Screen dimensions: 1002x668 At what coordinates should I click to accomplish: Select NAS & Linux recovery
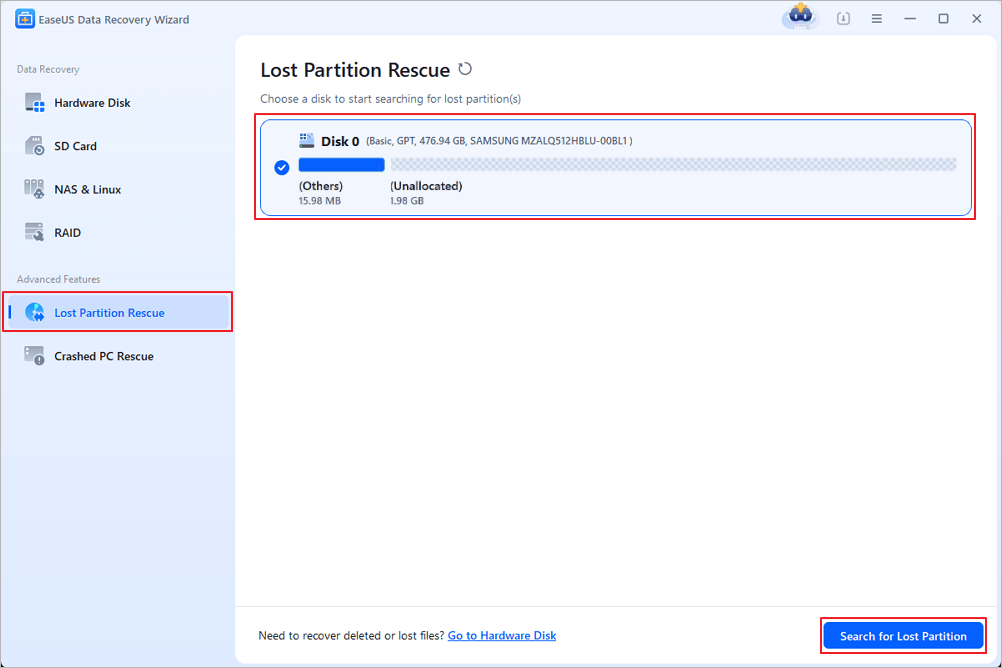[x=85, y=189]
